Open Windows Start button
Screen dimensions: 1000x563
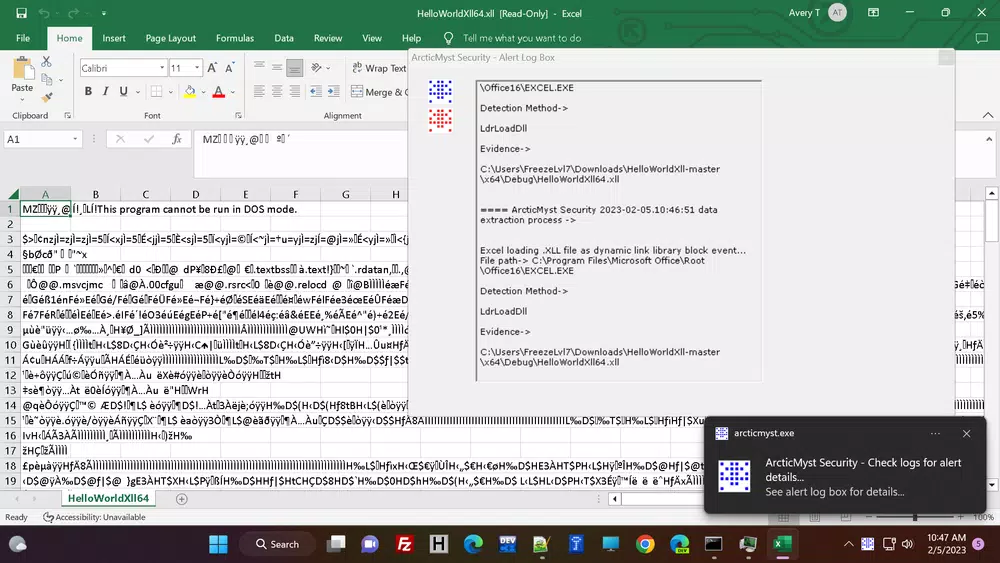click(218, 544)
